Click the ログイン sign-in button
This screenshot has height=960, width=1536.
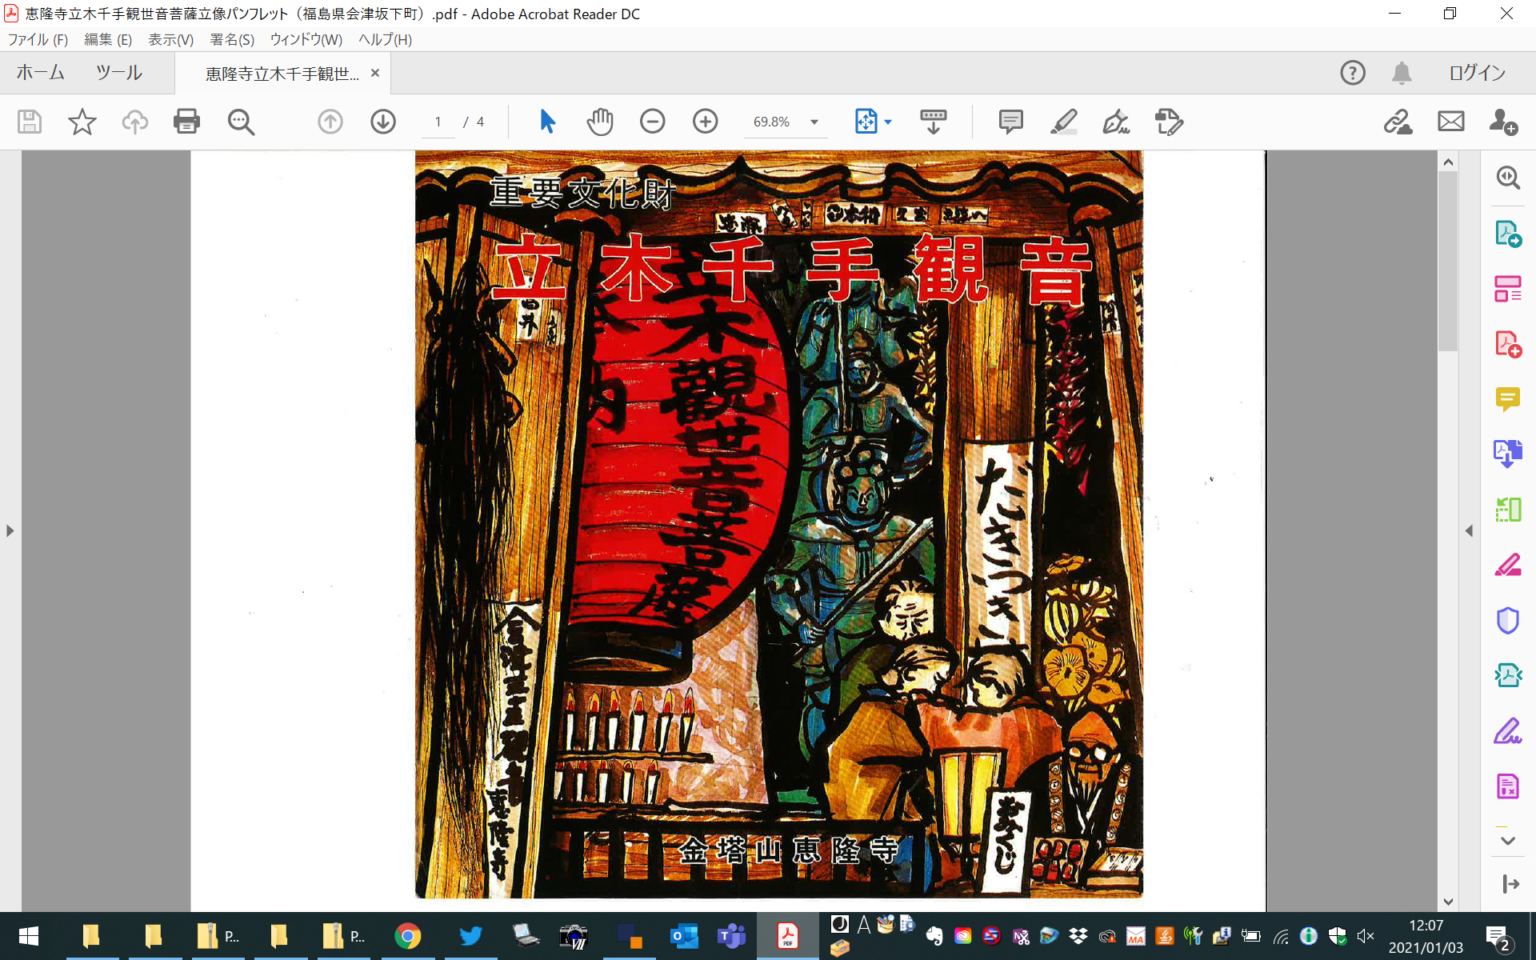pyautogui.click(x=1477, y=73)
